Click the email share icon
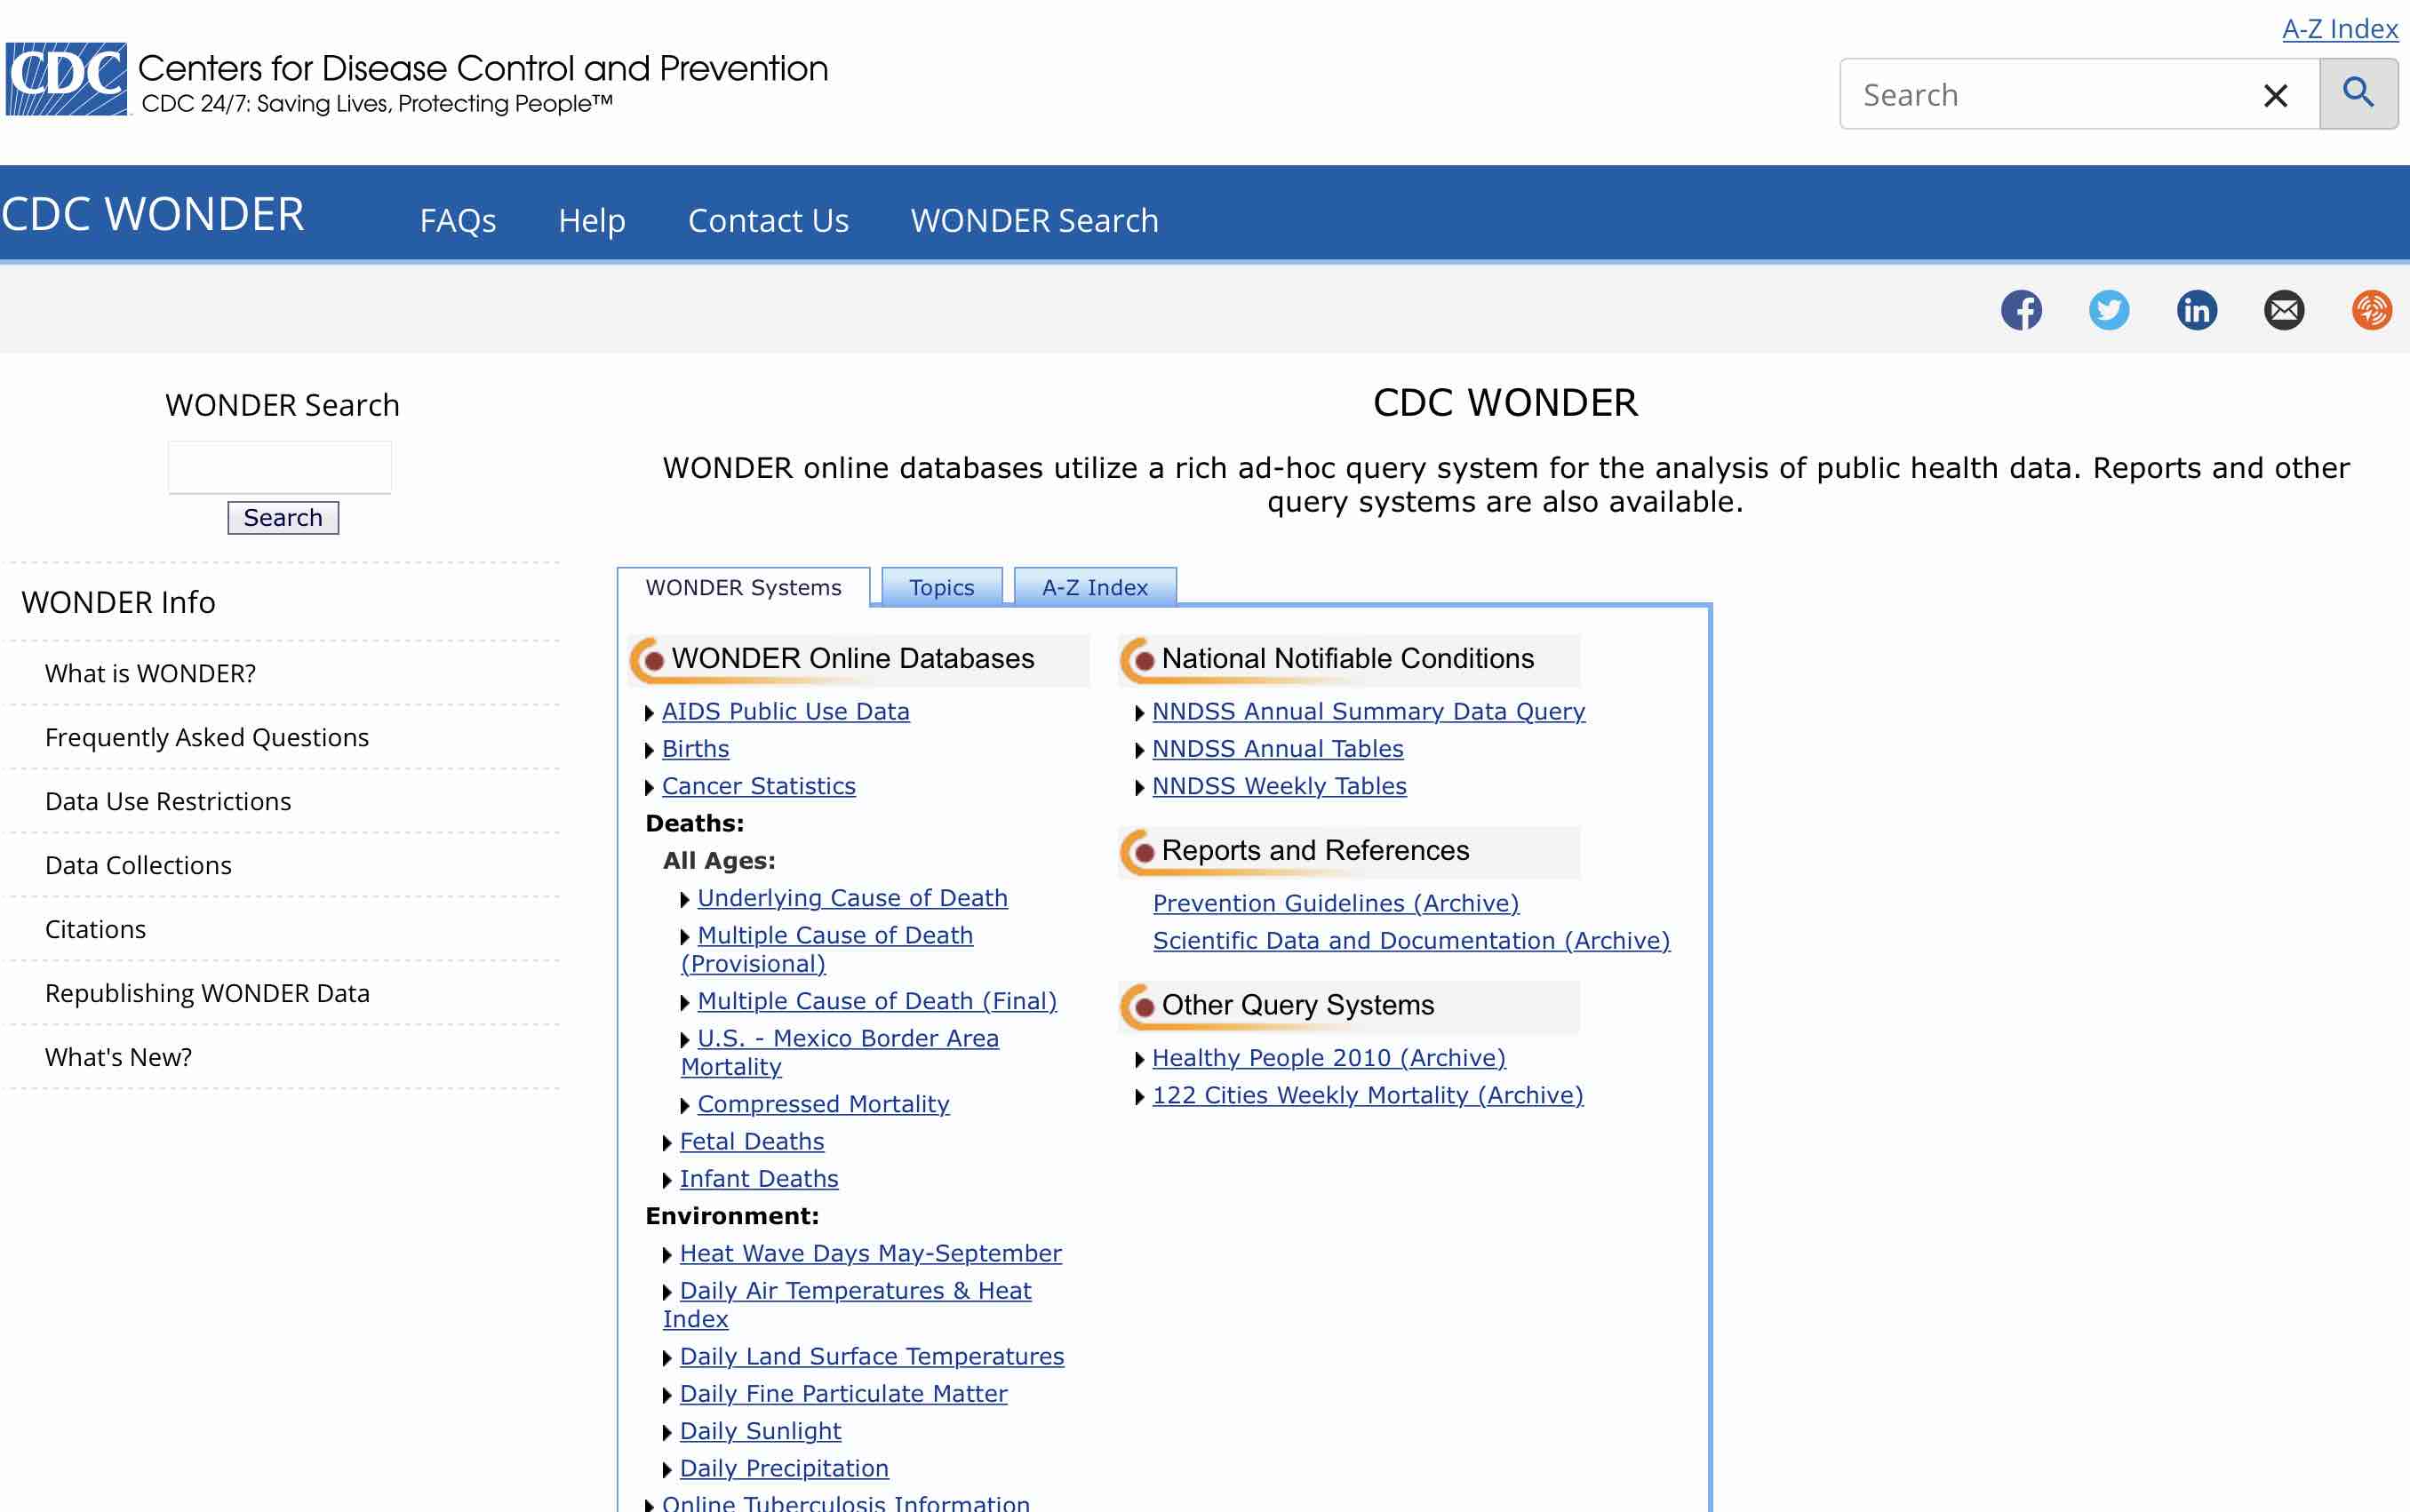 2283,308
